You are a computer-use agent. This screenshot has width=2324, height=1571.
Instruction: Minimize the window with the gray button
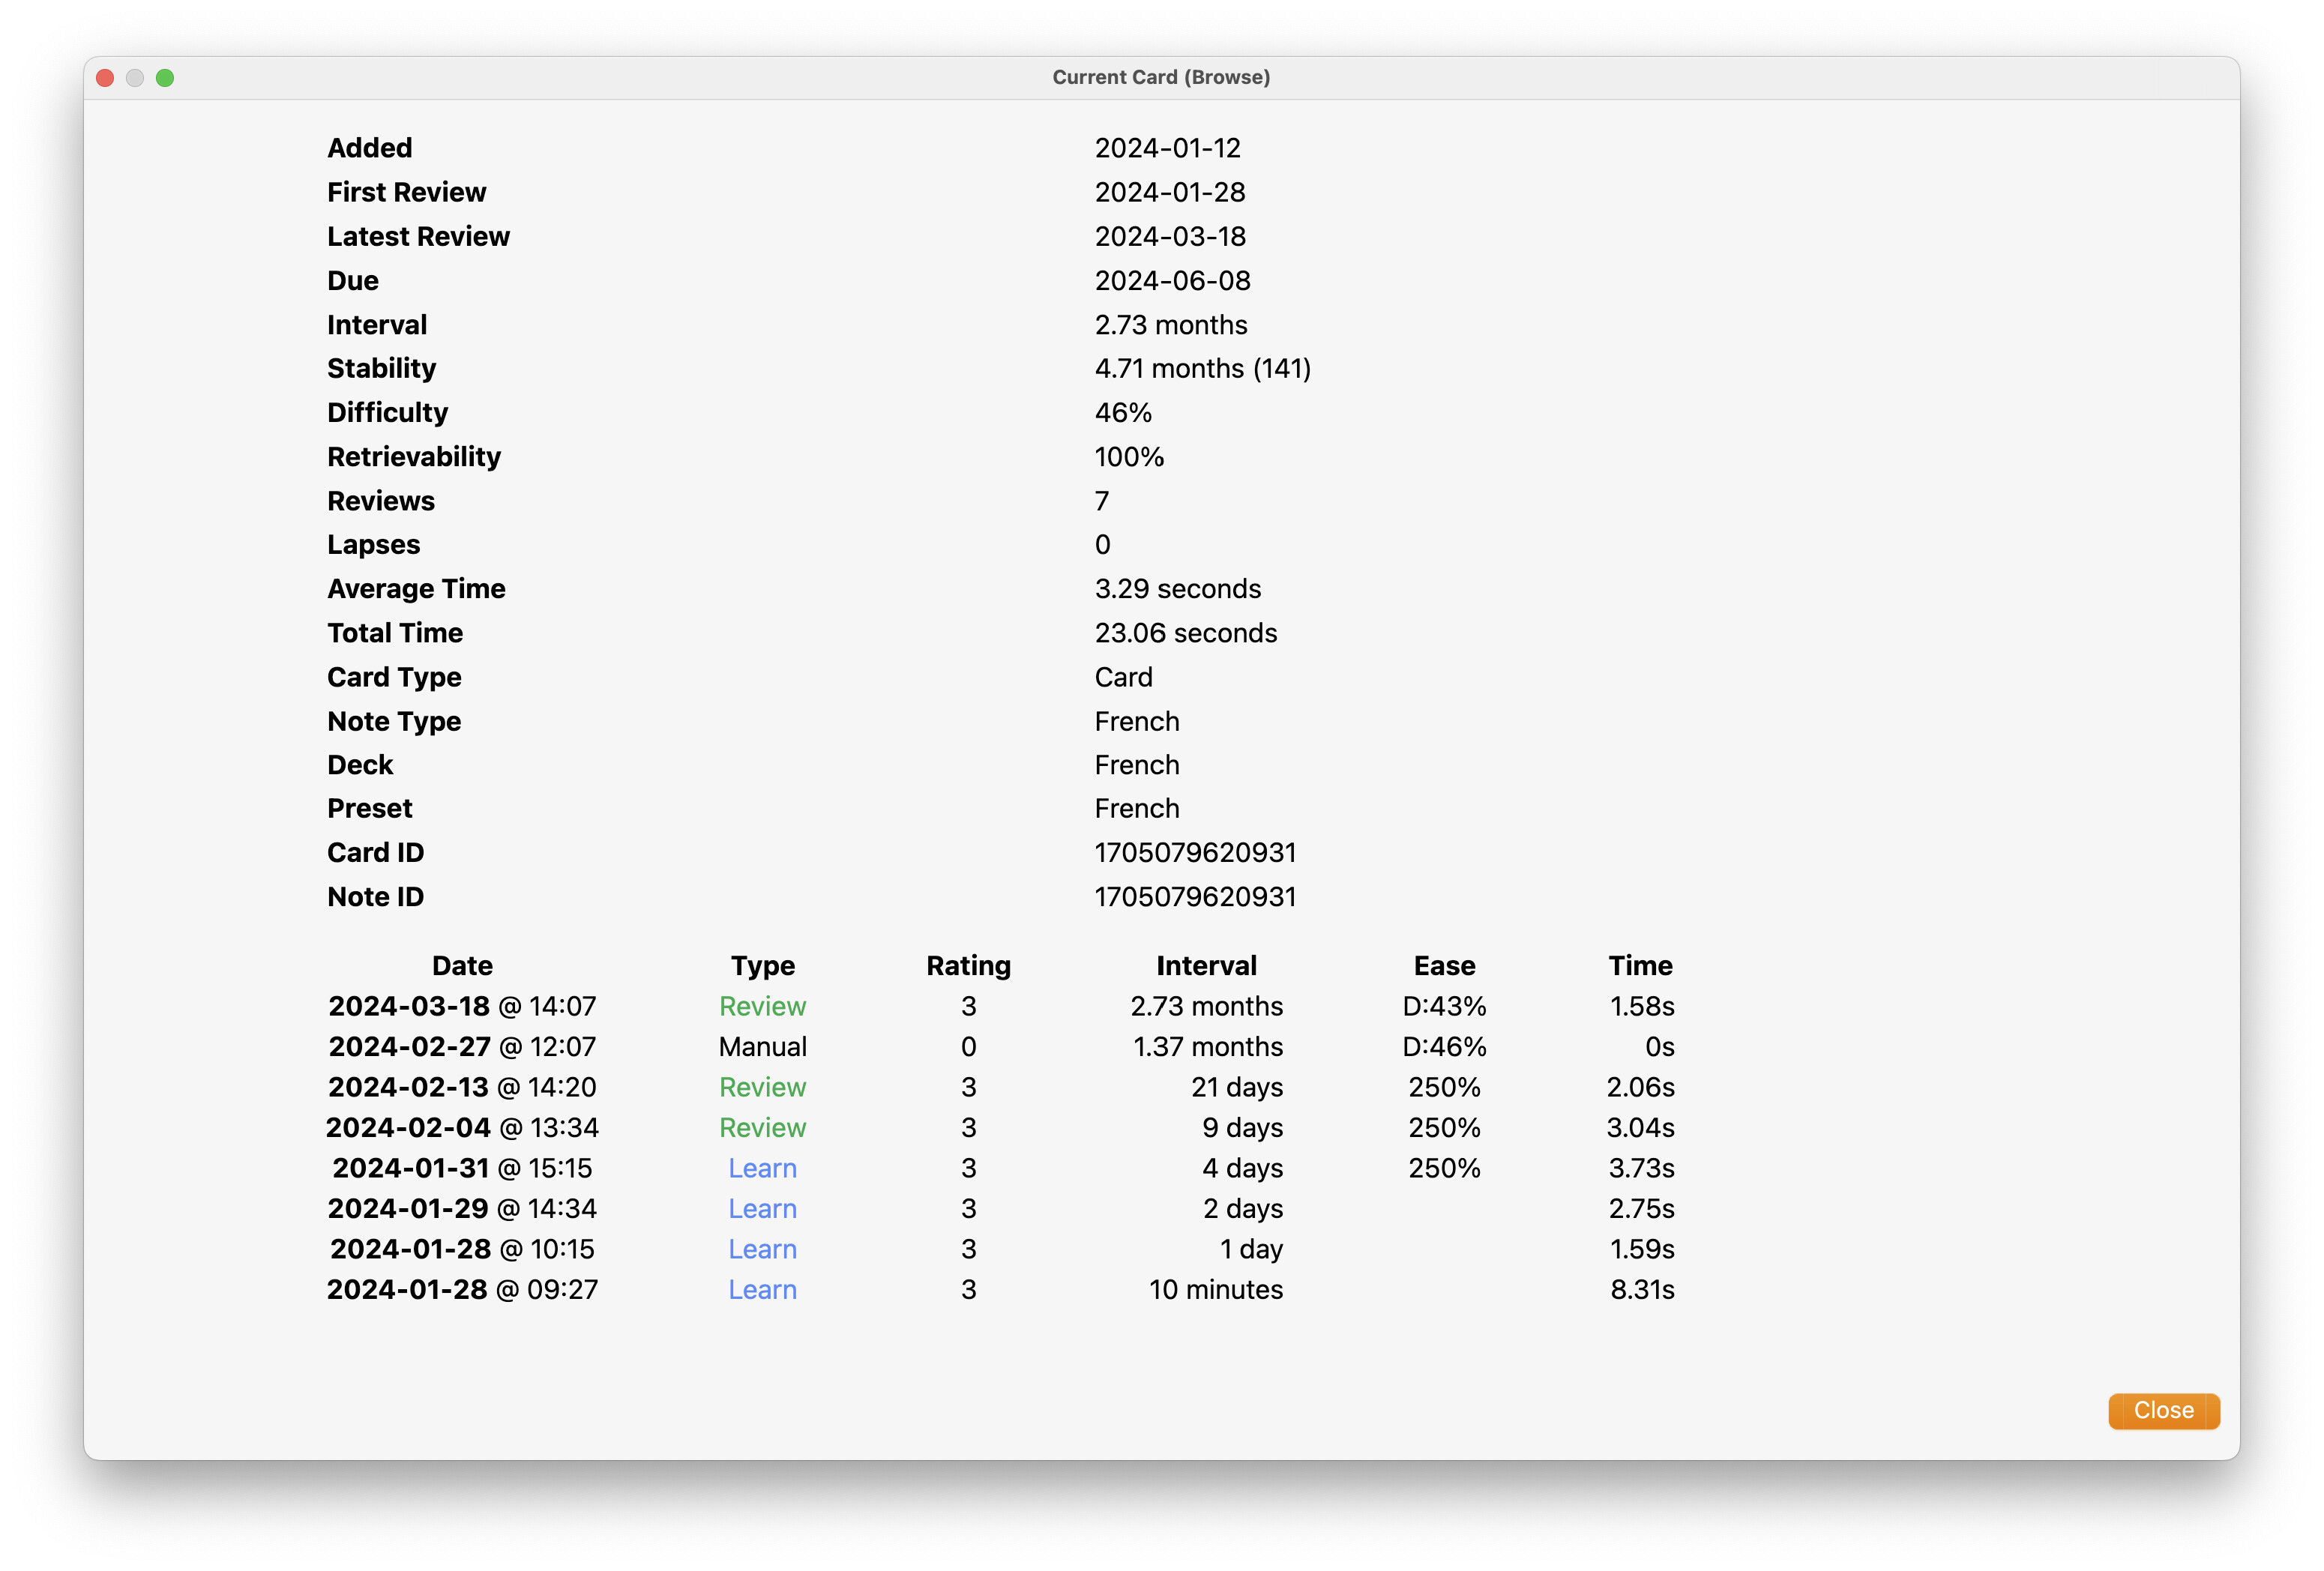pos(135,78)
